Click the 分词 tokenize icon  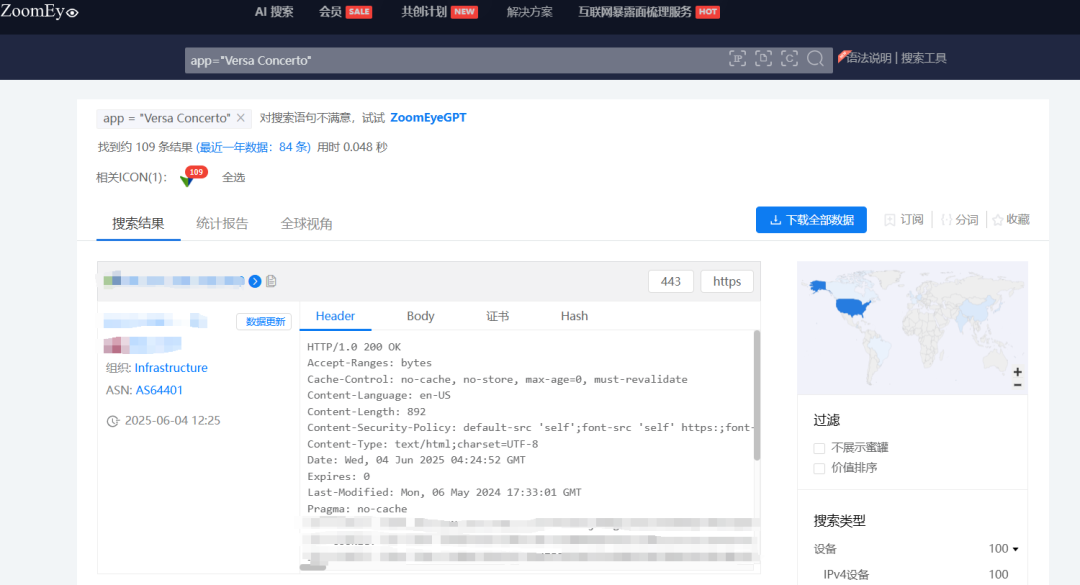click(946, 220)
